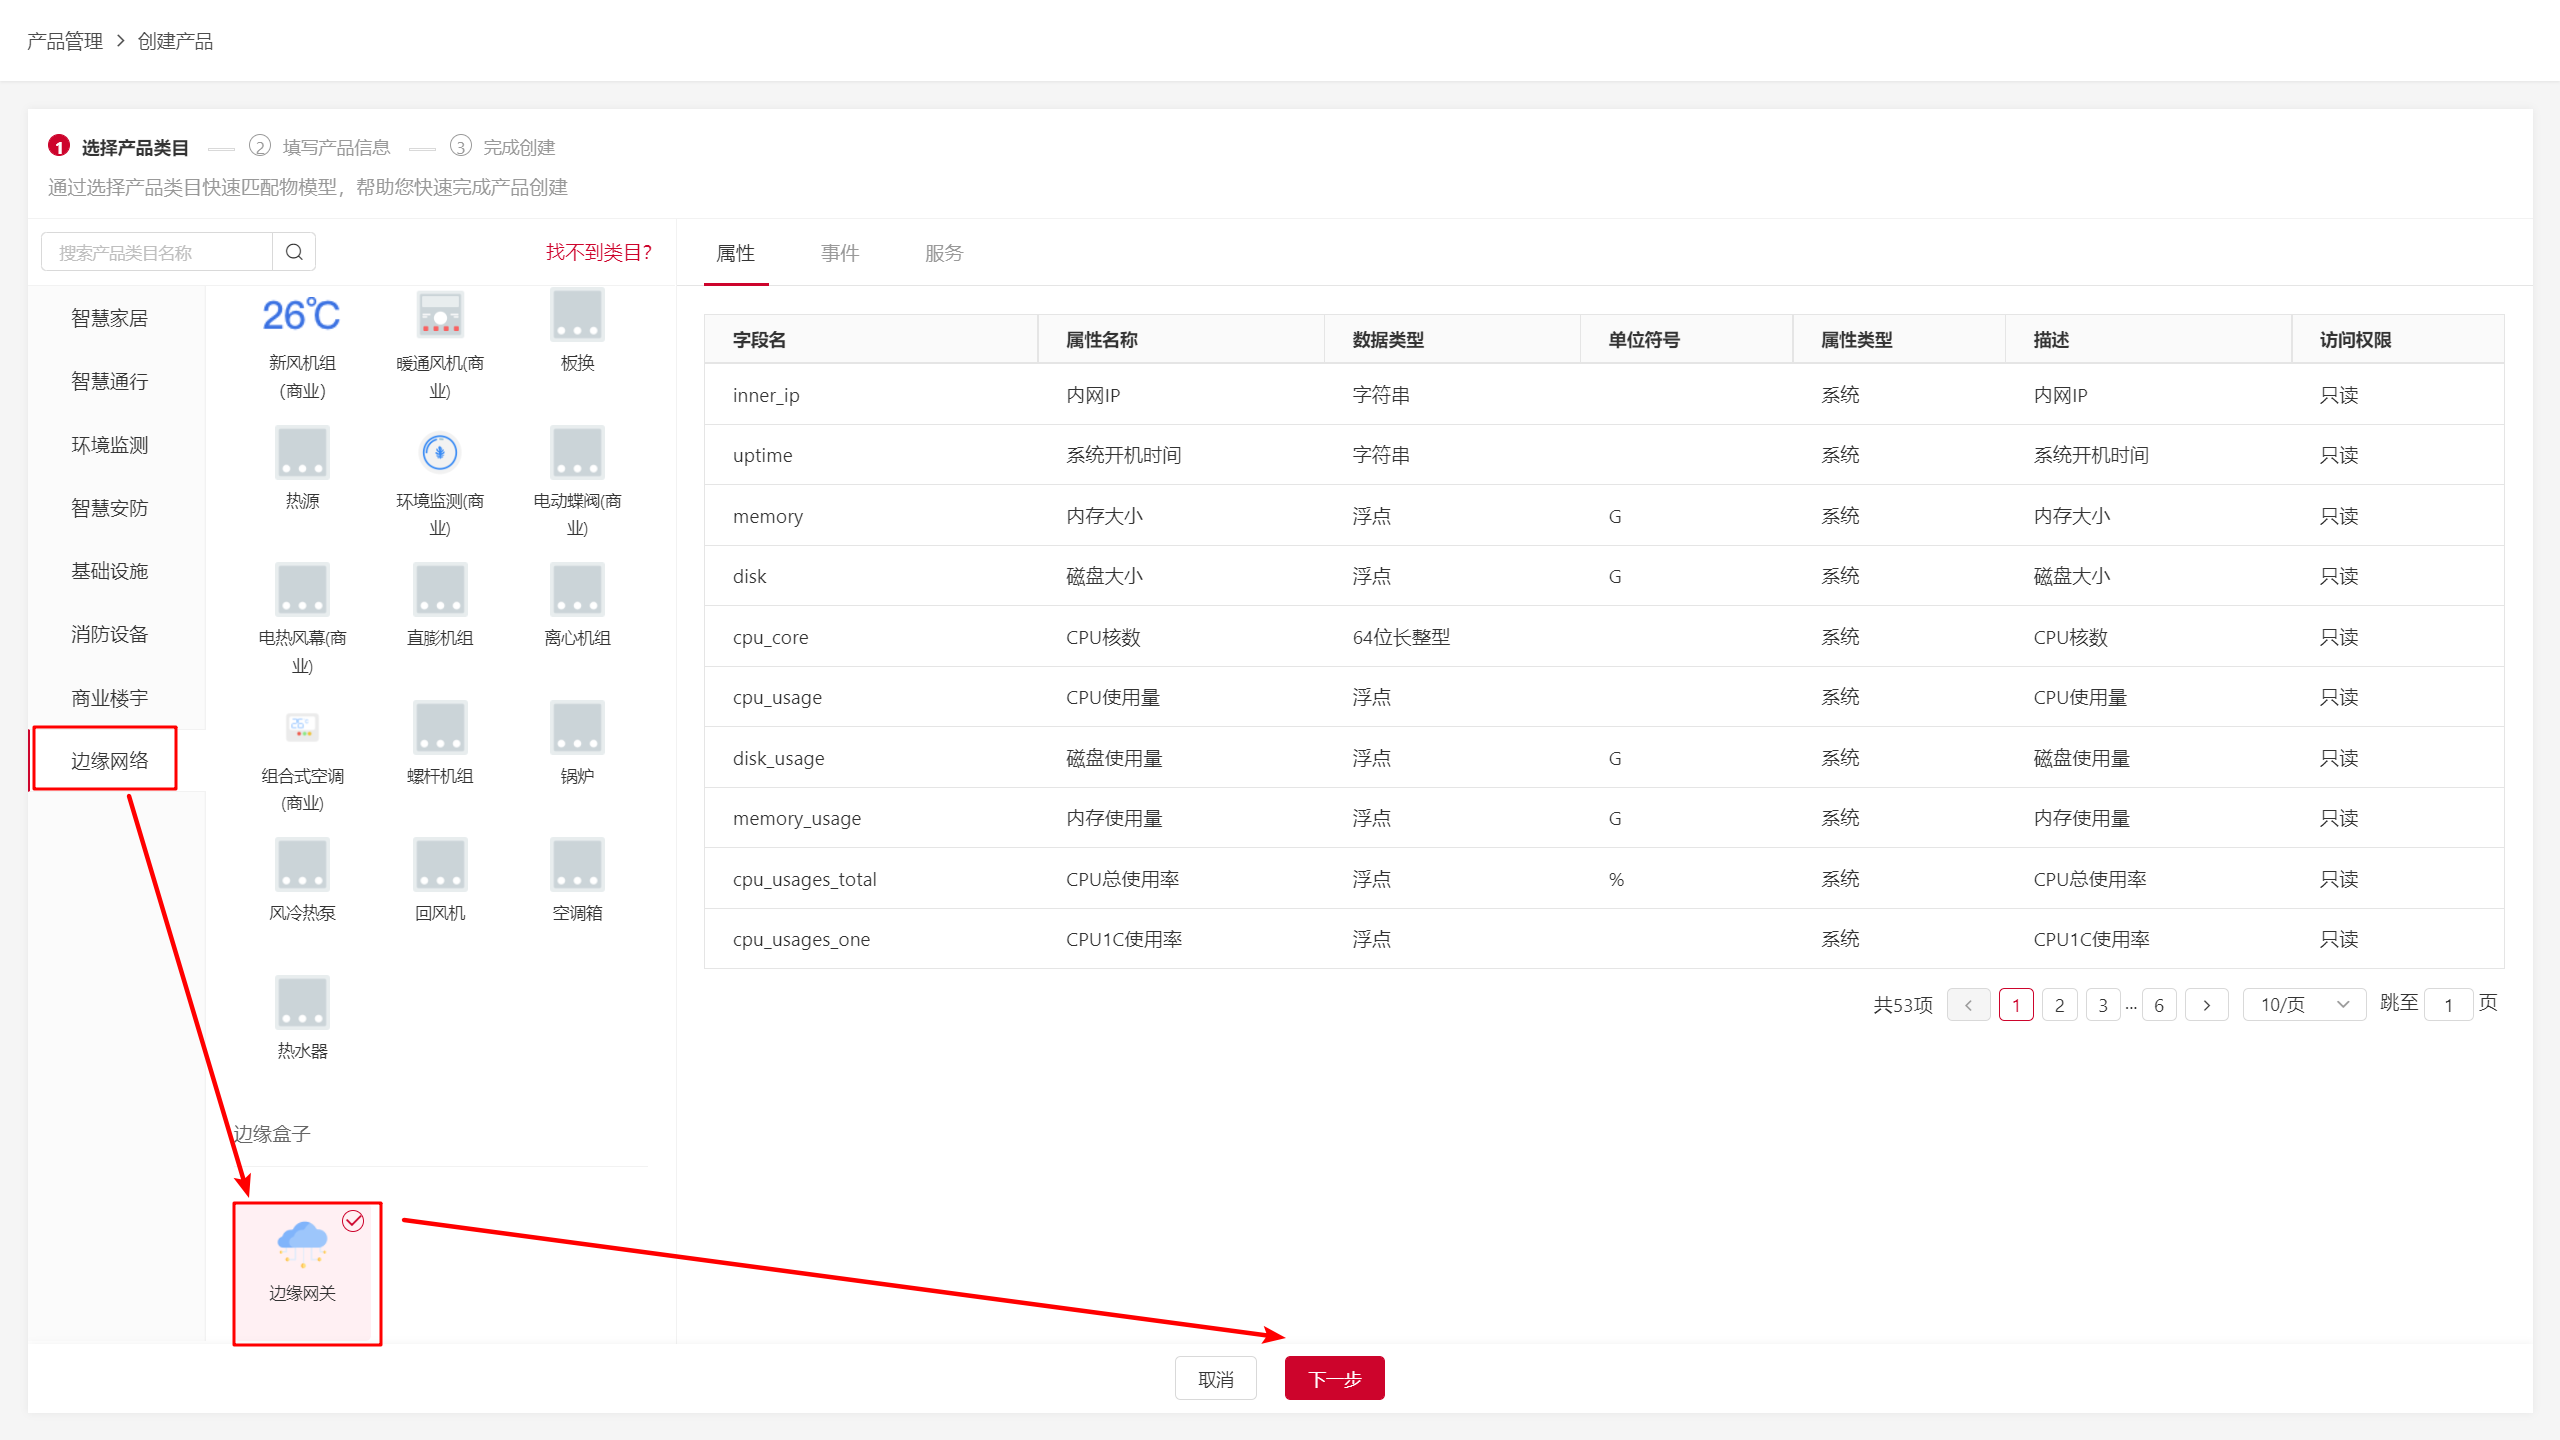Image resolution: width=2560 pixels, height=1440 pixels.
Task: Click the previous page chevron
Action: pyautogui.click(x=1968, y=1005)
